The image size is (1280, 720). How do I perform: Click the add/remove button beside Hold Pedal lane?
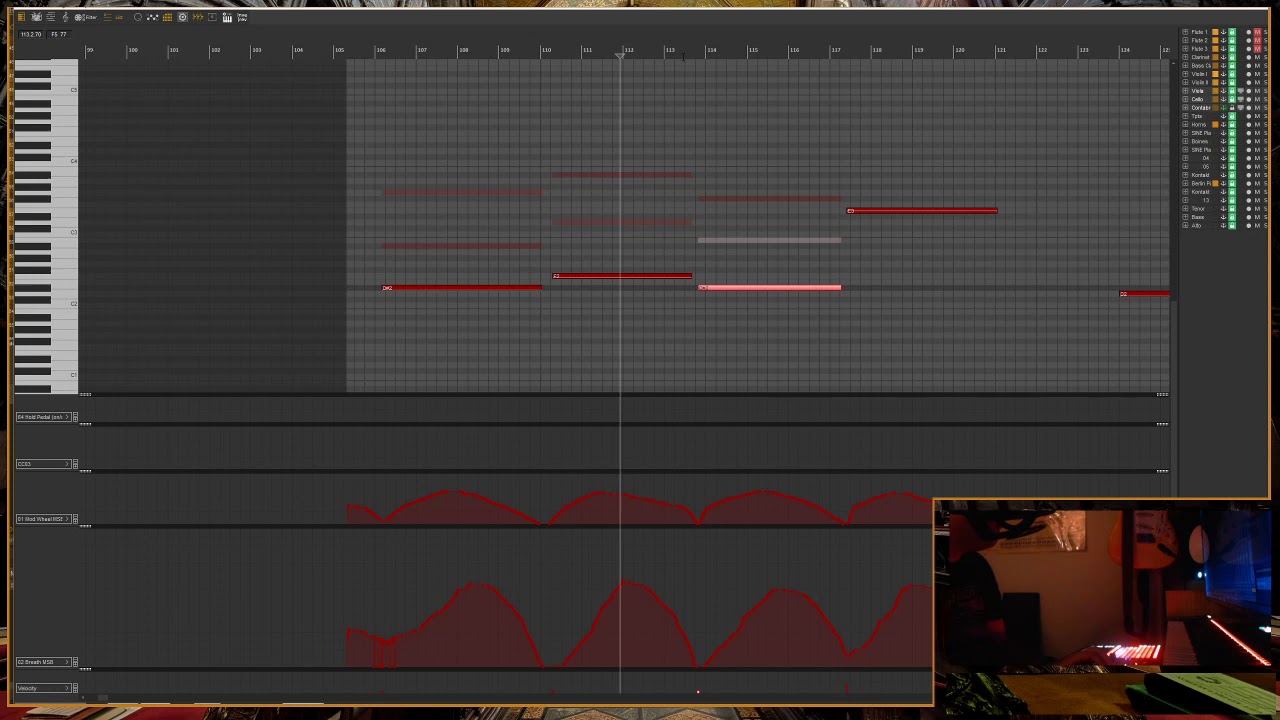[x=74, y=417]
